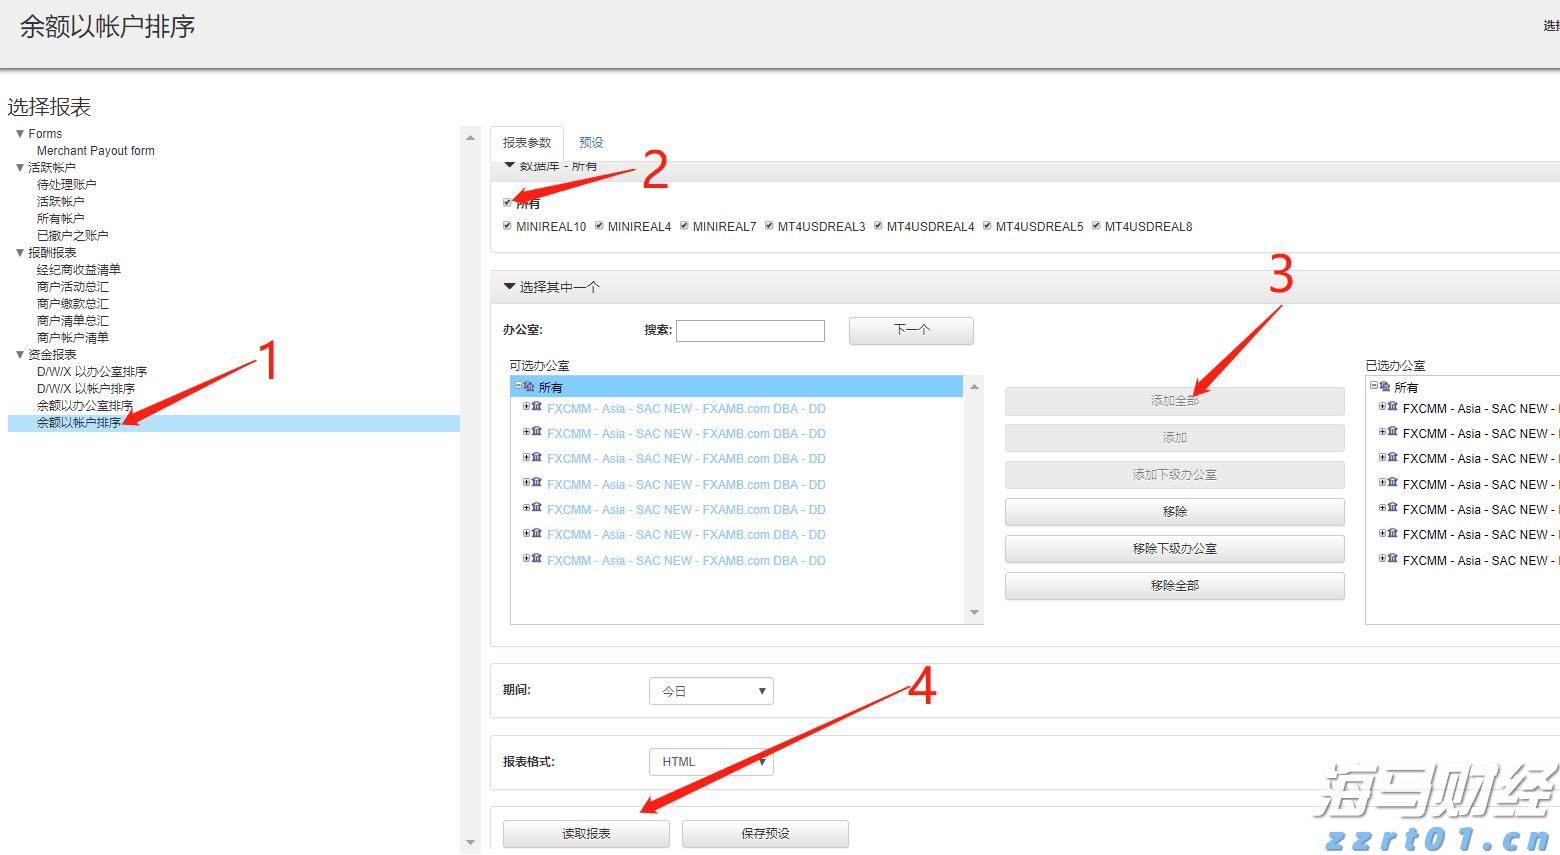Switch to the 预设 tab
Screen dimensions: 1560x855
591,142
